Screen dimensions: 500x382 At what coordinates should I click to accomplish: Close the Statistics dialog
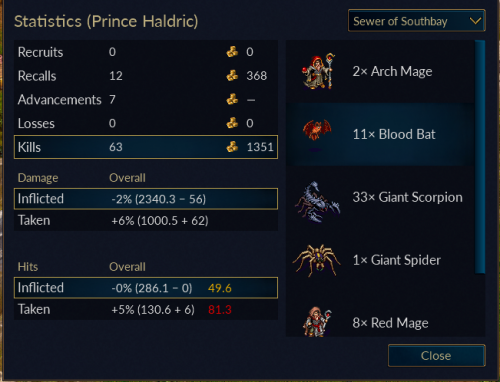[x=436, y=356]
